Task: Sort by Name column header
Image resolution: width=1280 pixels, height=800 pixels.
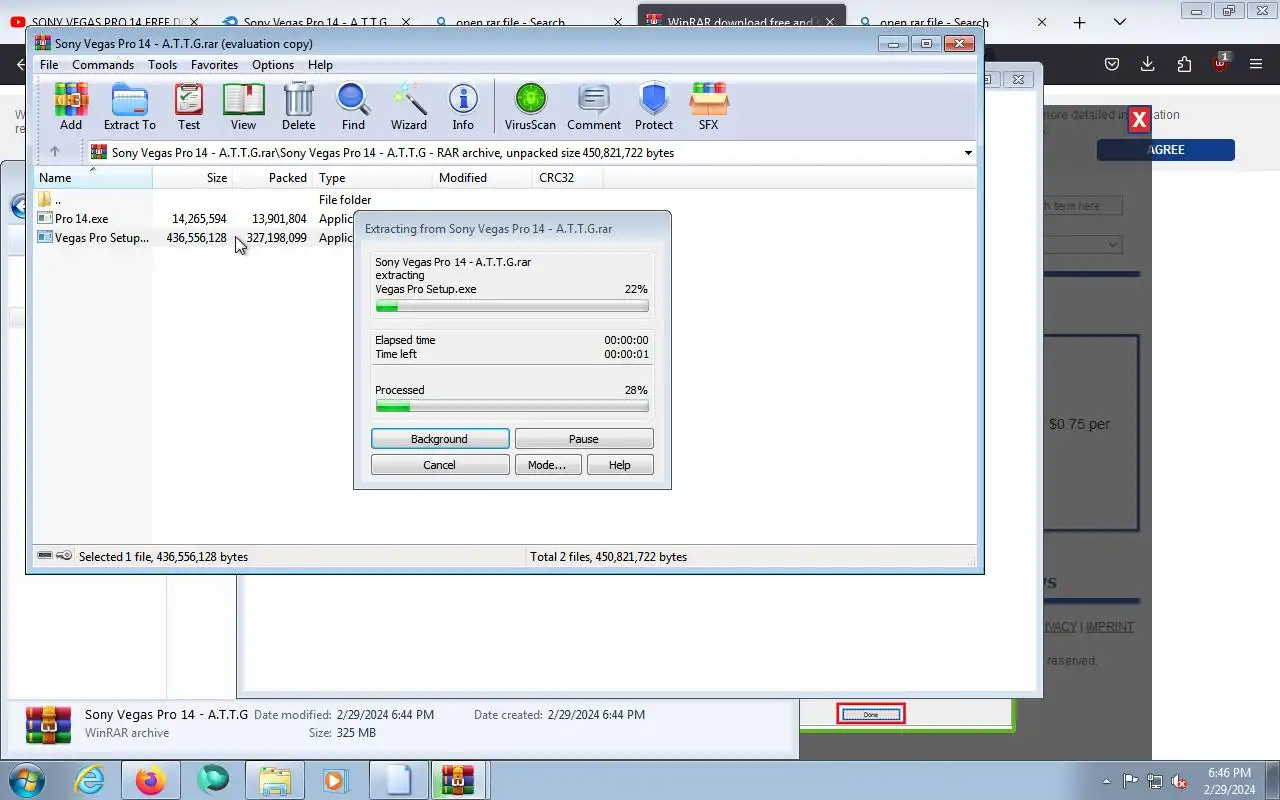Action: click(x=93, y=178)
